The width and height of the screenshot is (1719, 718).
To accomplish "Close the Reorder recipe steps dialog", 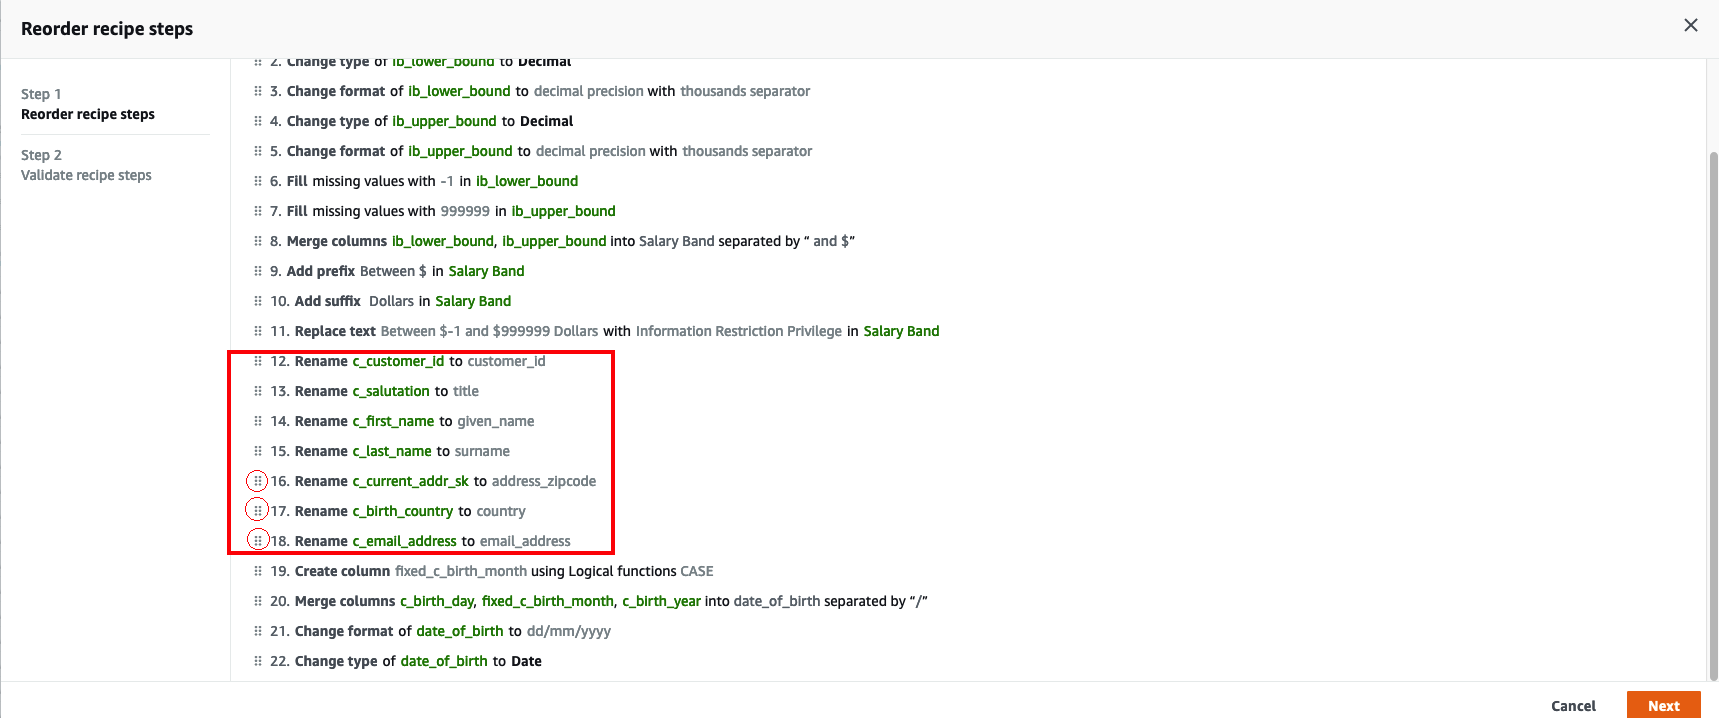I will coord(1691,25).
